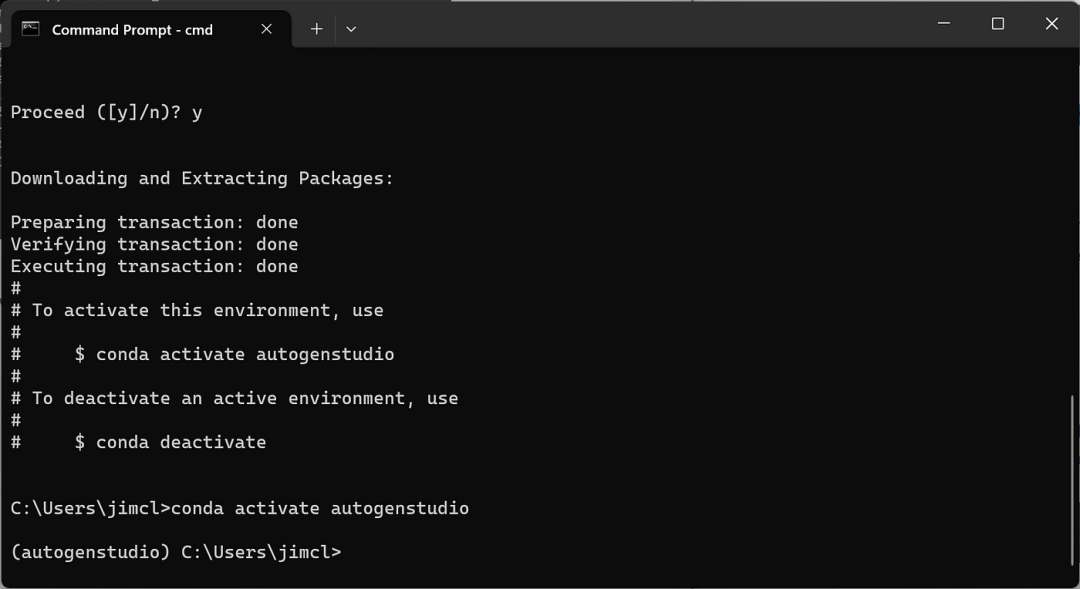
Task: Expand the new tab profile dropdown chevron
Action: [351, 29]
